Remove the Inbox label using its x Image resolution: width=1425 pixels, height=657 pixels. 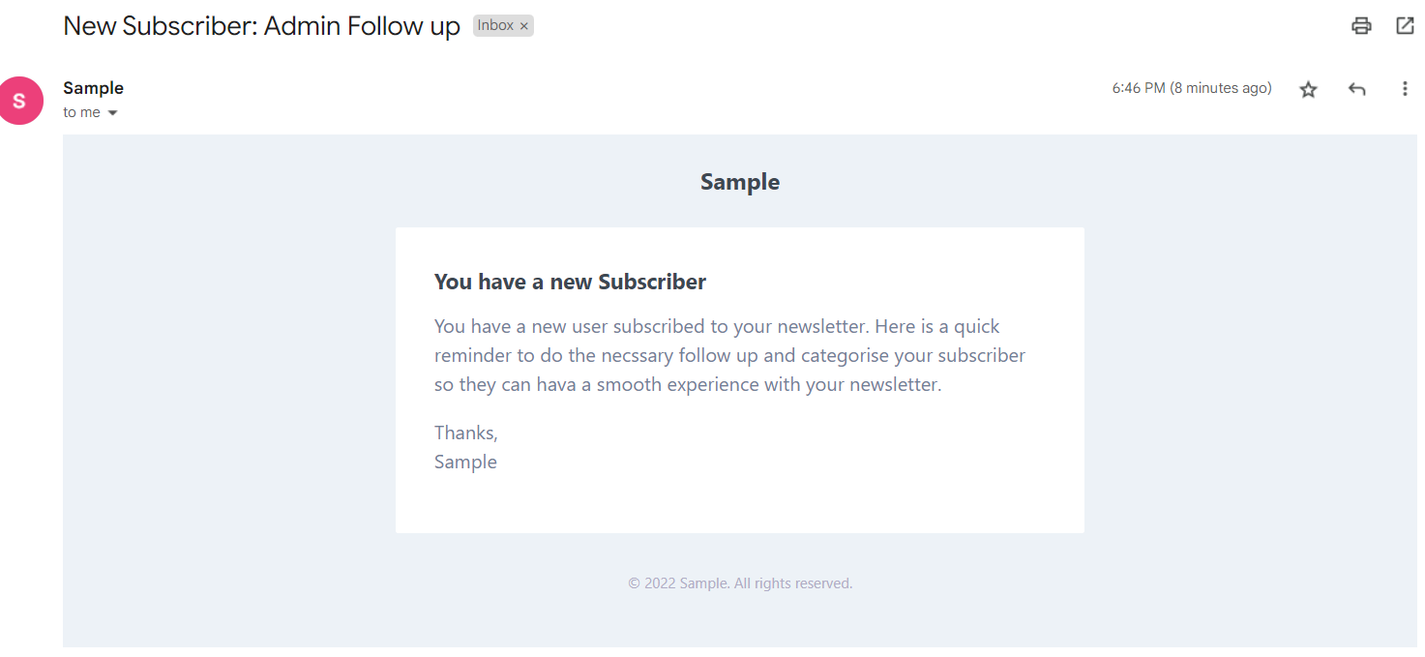point(524,25)
